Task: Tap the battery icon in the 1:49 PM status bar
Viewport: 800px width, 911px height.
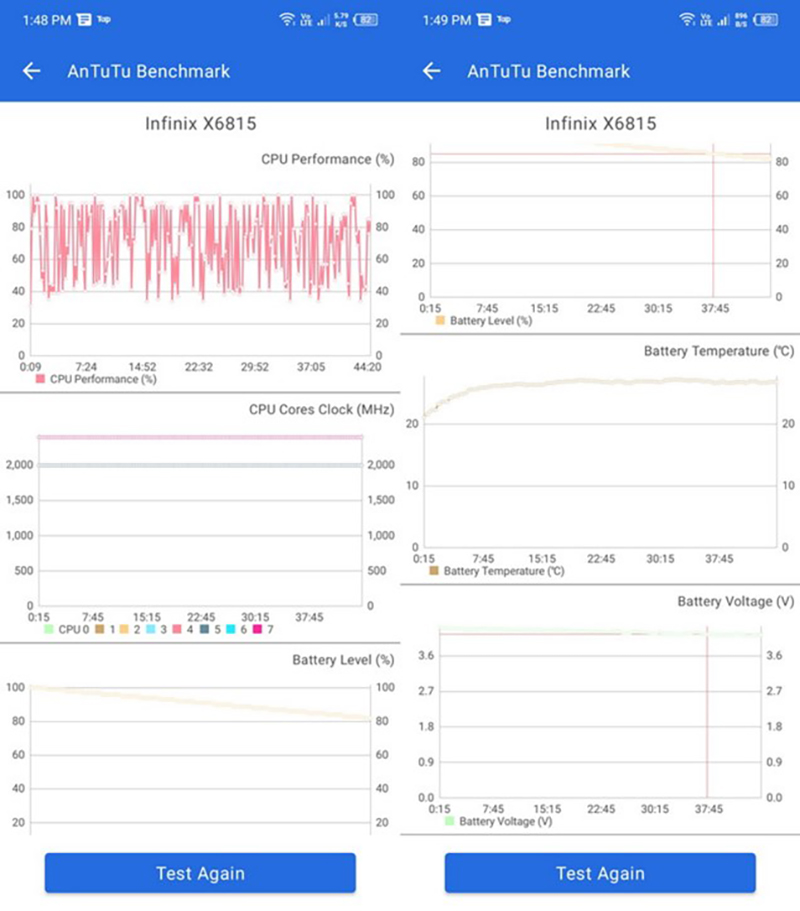Action: [767, 19]
